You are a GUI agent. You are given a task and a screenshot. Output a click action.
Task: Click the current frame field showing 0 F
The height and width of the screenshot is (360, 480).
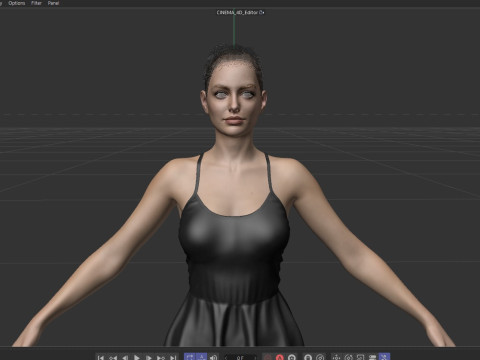[240, 358]
